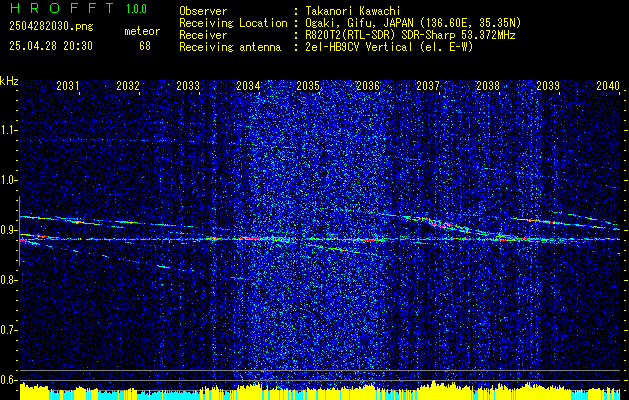This screenshot has height=400, width=629.
Task: Click the meteor count 68
Action: click(x=145, y=46)
